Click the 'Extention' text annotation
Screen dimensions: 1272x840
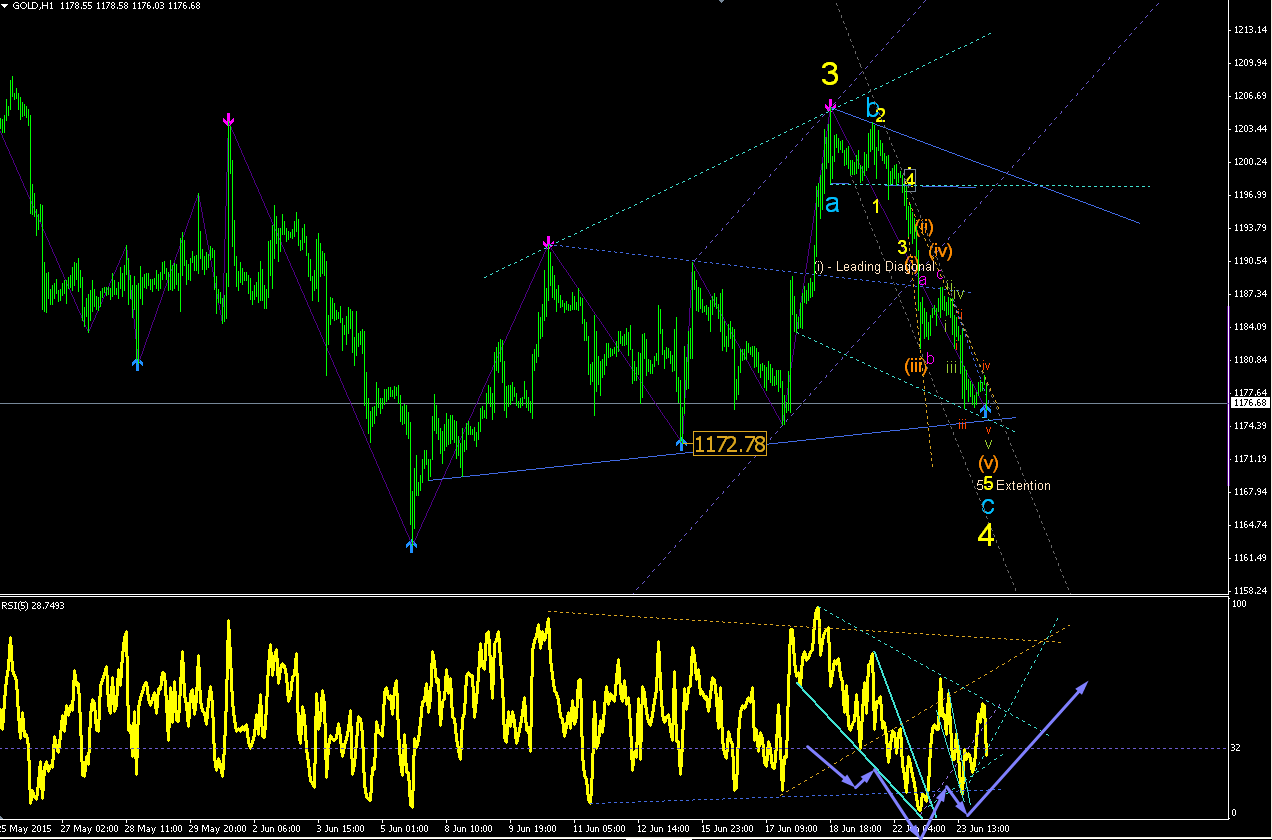1023,486
